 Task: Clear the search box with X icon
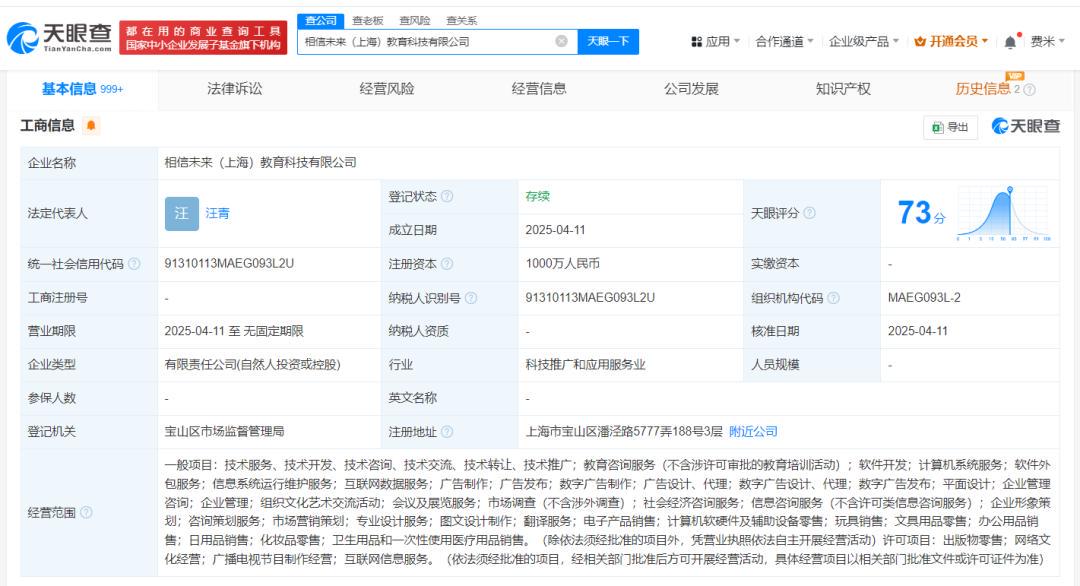click(561, 41)
